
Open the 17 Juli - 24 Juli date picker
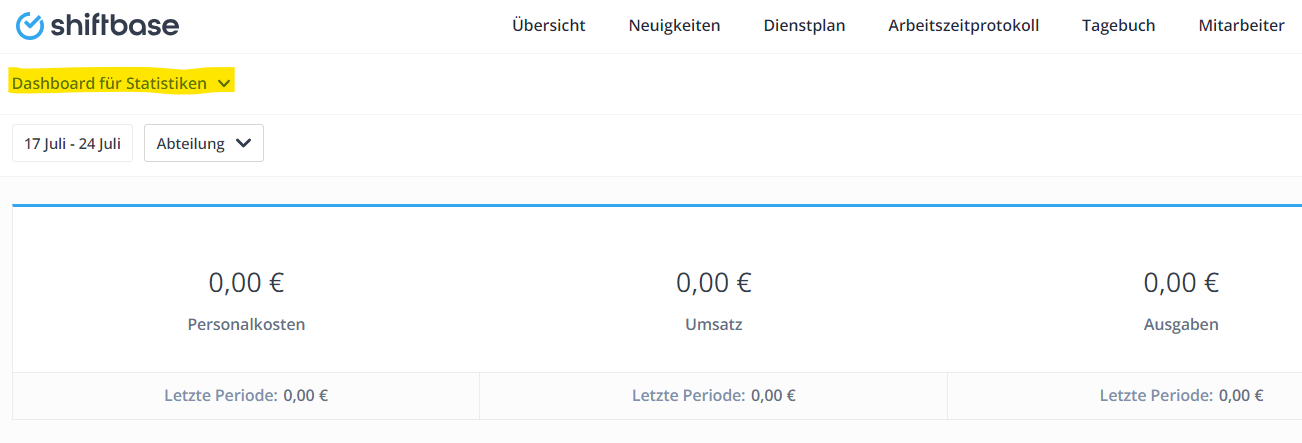point(72,143)
